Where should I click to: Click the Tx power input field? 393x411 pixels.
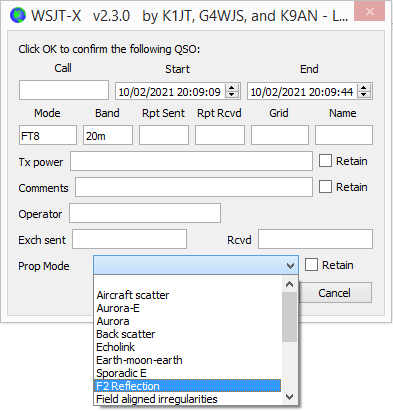[x=191, y=161]
